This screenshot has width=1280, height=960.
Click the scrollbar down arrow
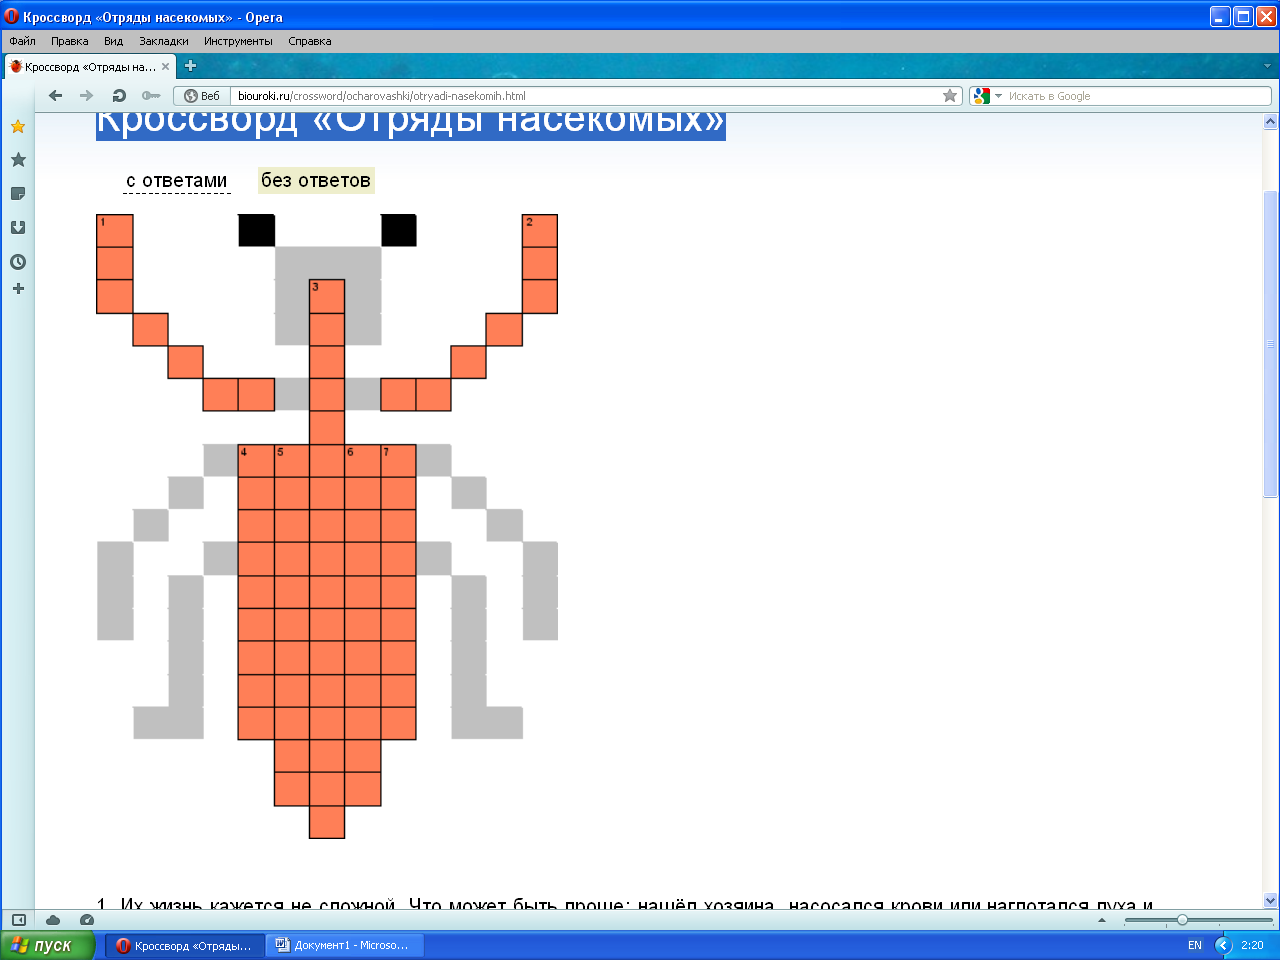click(x=1271, y=900)
